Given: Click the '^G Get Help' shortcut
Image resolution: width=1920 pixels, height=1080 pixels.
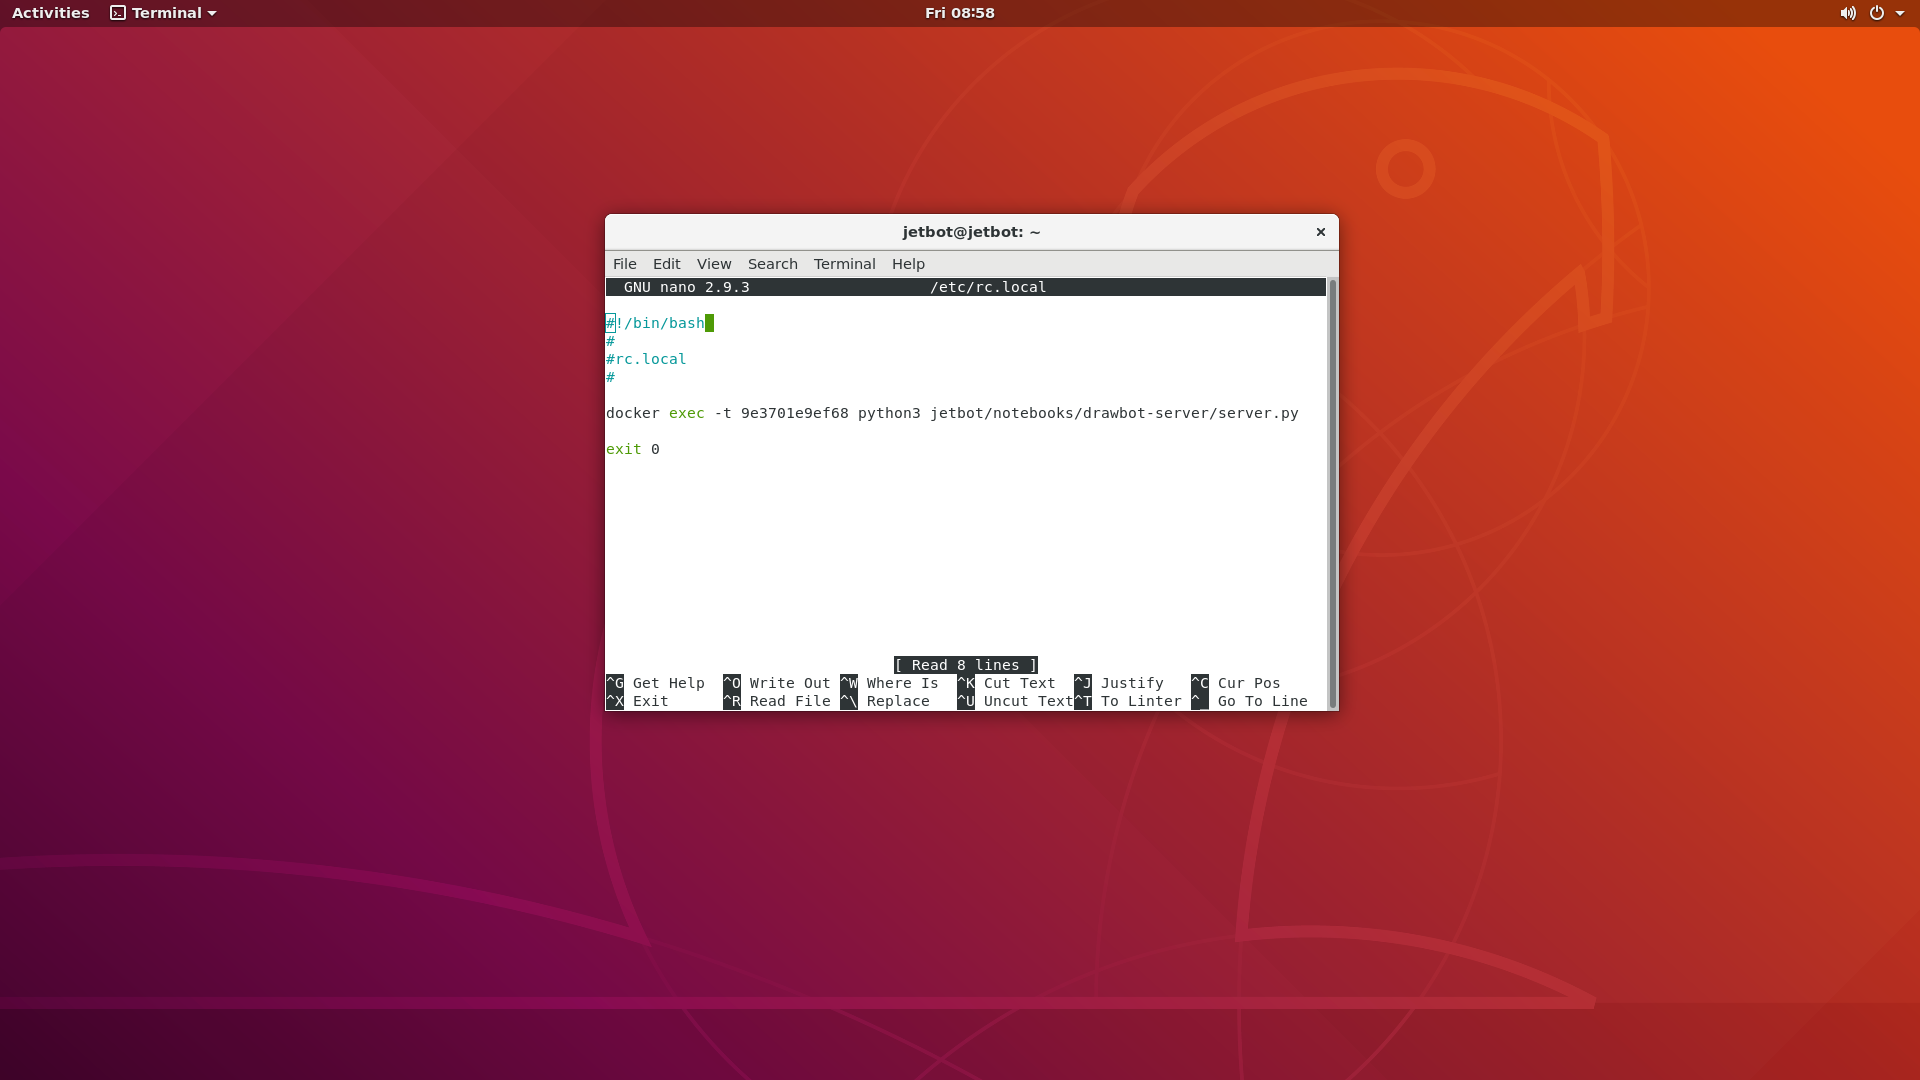Looking at the screenshot, I should 655,683.
